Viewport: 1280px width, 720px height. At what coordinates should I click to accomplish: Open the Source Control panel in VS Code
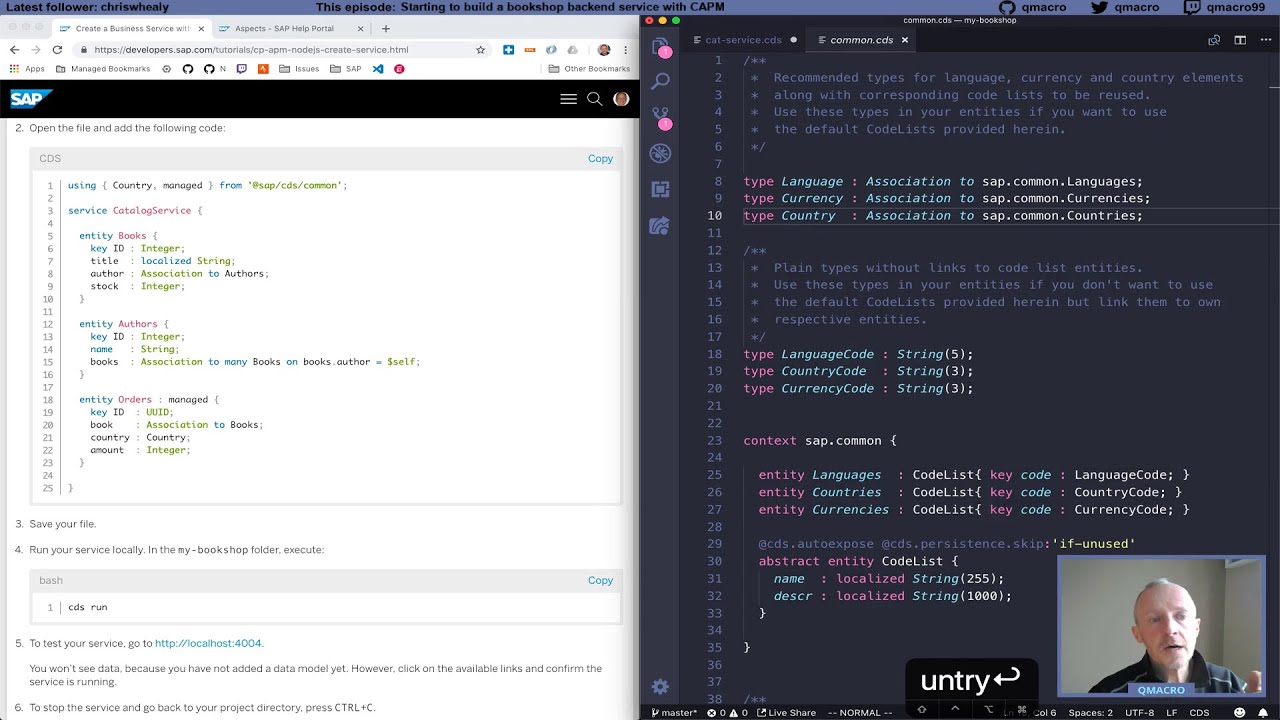coord(660,117)
